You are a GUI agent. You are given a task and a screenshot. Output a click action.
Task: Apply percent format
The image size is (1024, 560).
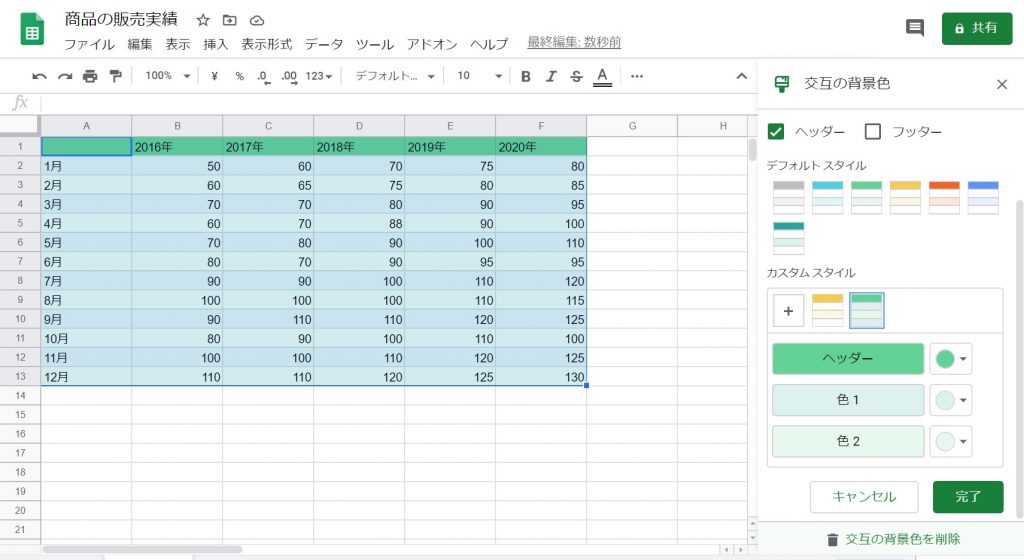pyautogui.click(x=240, y=76)
